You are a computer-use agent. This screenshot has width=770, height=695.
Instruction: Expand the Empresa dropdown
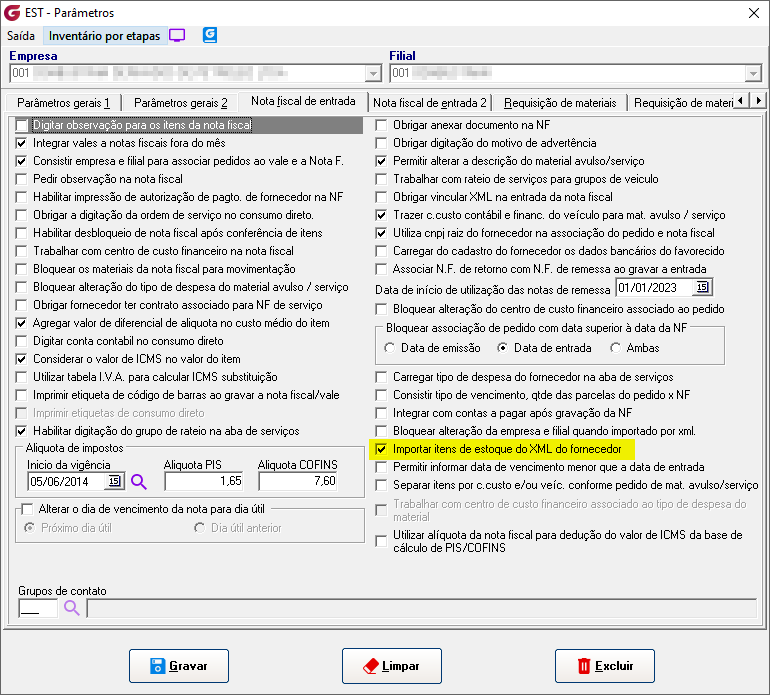pyautogui.click(x=373, y=74)
